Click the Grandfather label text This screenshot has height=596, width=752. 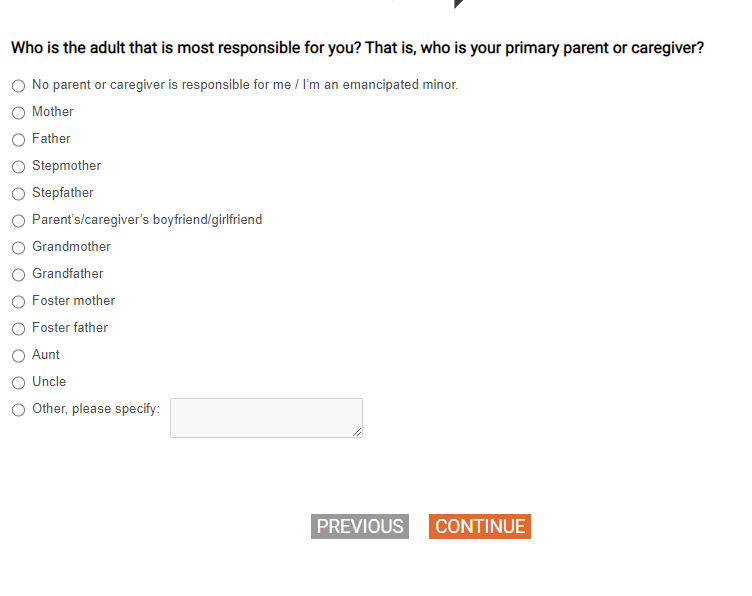68,274
